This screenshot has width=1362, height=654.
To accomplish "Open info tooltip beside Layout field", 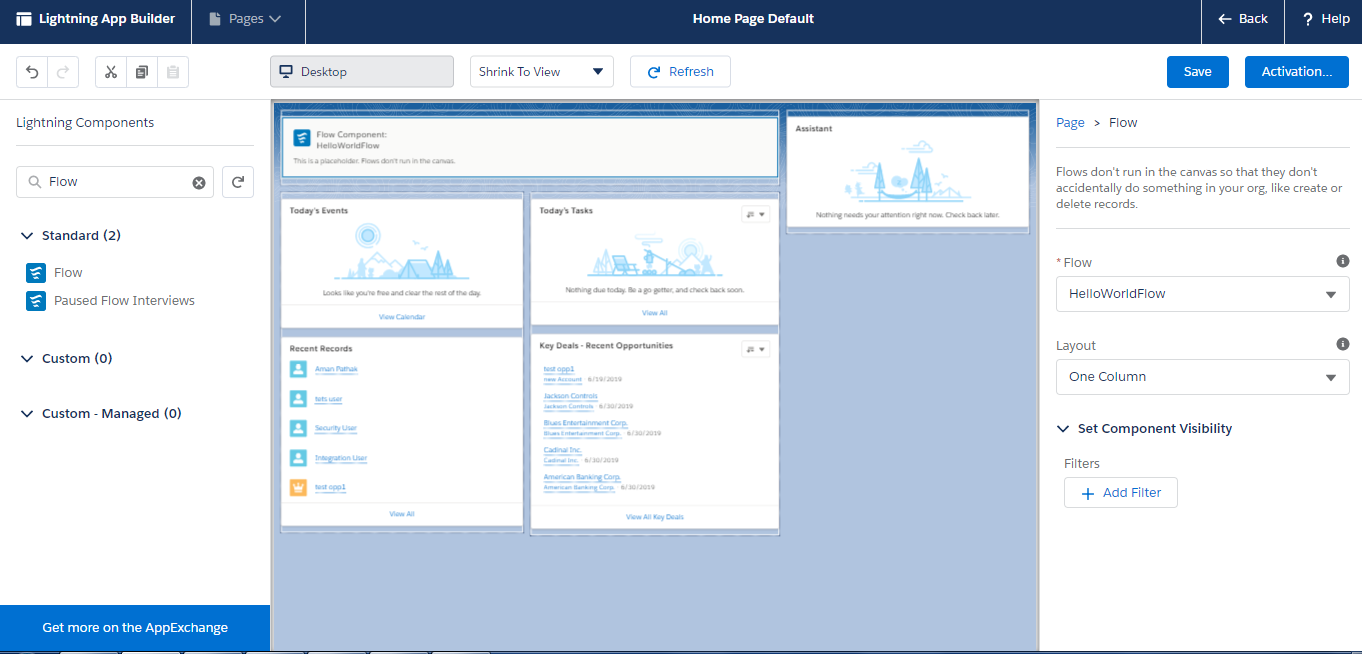I will tap(1343, 344).
